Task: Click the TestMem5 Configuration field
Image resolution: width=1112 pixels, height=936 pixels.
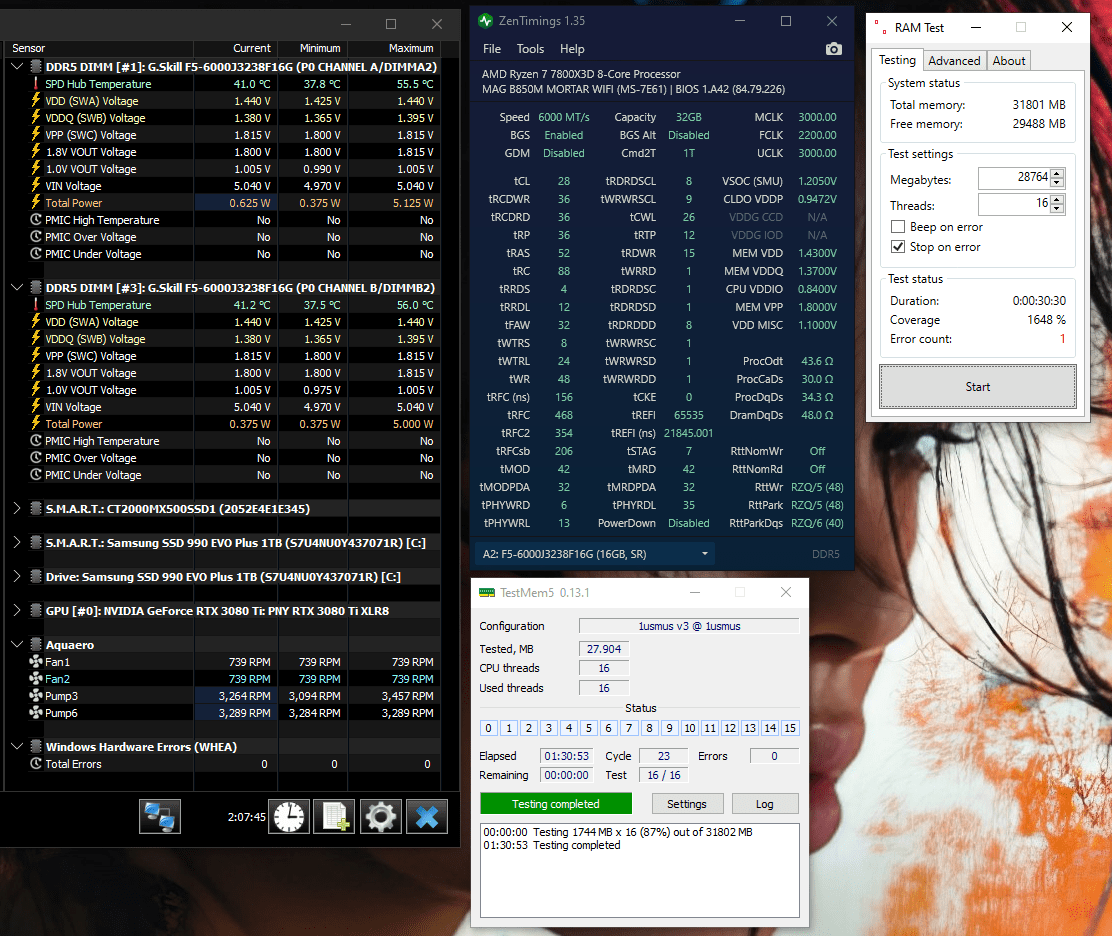Action: [x=689, y=626]
